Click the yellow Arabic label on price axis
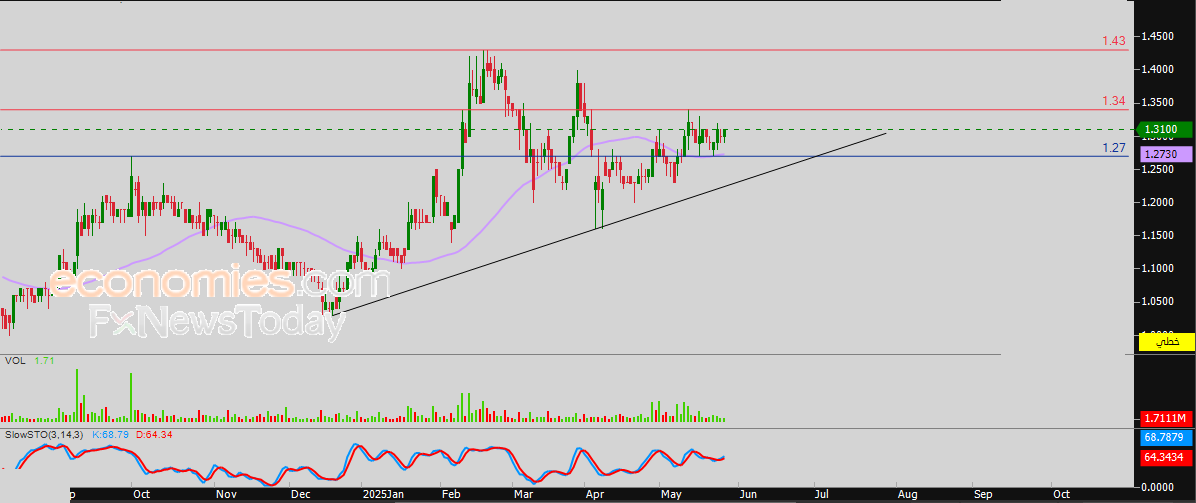The width and height of the screenshot is (1196, 503). [1167, 342]
